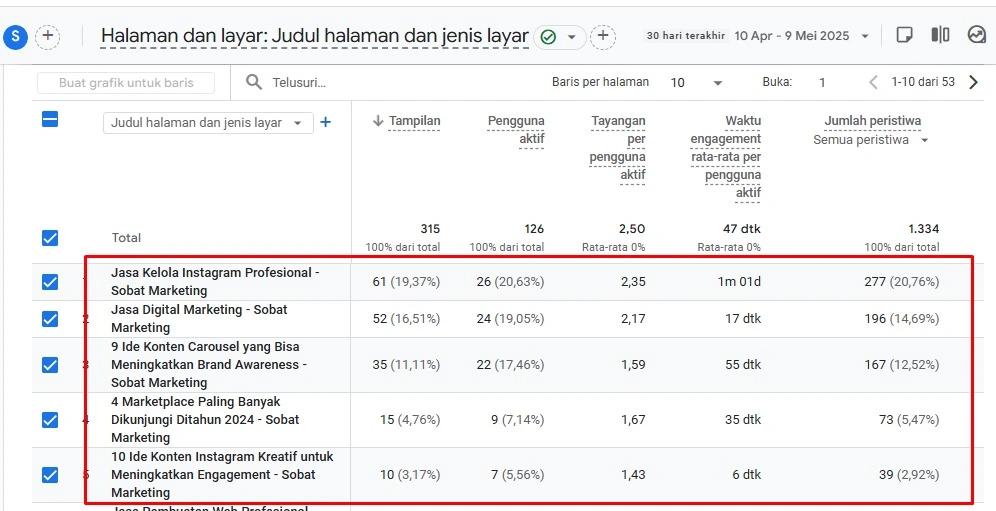Viewport: 996px width, 511px height.
Task: Click total Tampilan value 315
Action: click(430, 229)
